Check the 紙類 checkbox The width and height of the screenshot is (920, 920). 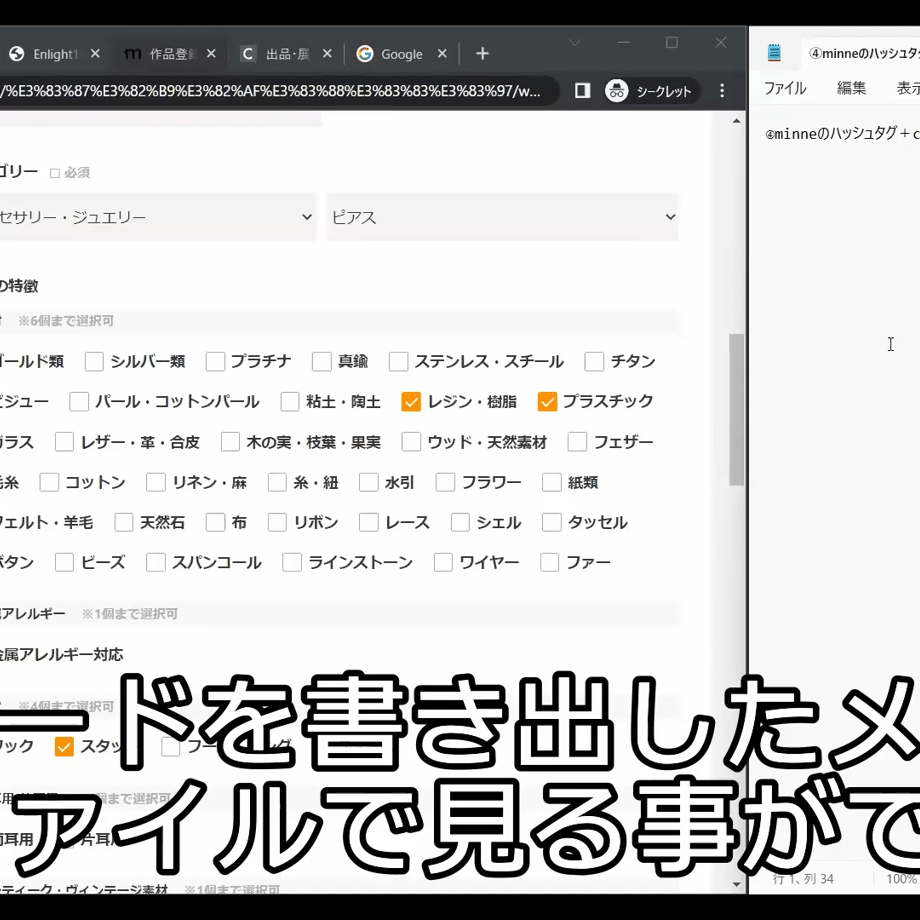point(552,482)
